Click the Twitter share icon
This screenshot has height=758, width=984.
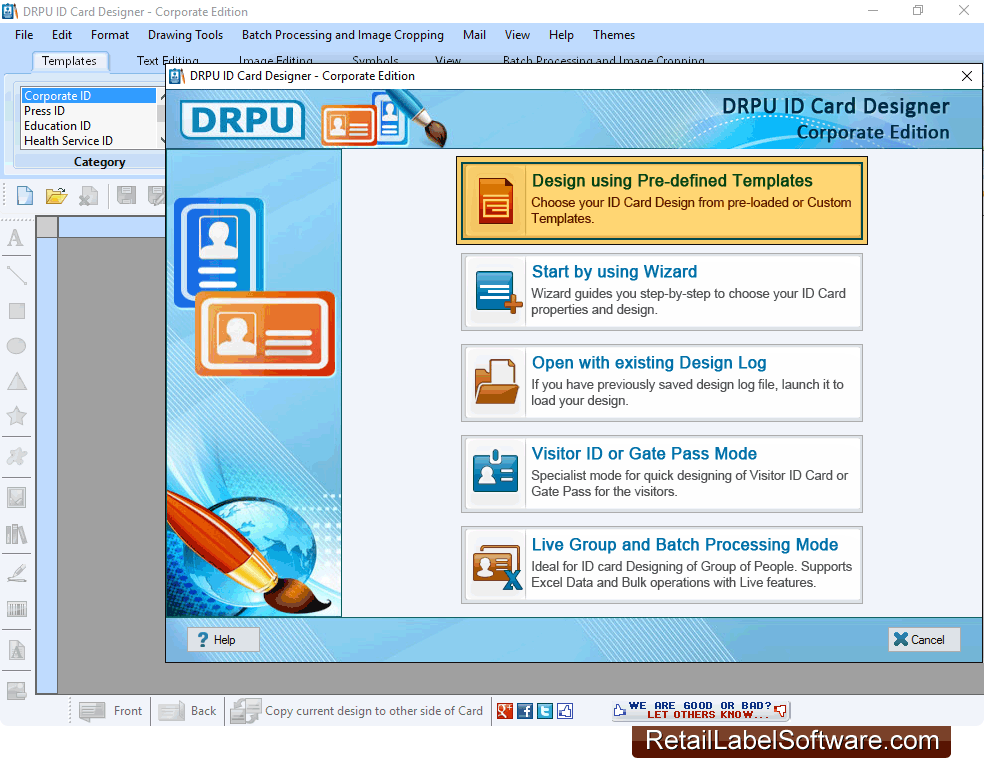(544, 710)
